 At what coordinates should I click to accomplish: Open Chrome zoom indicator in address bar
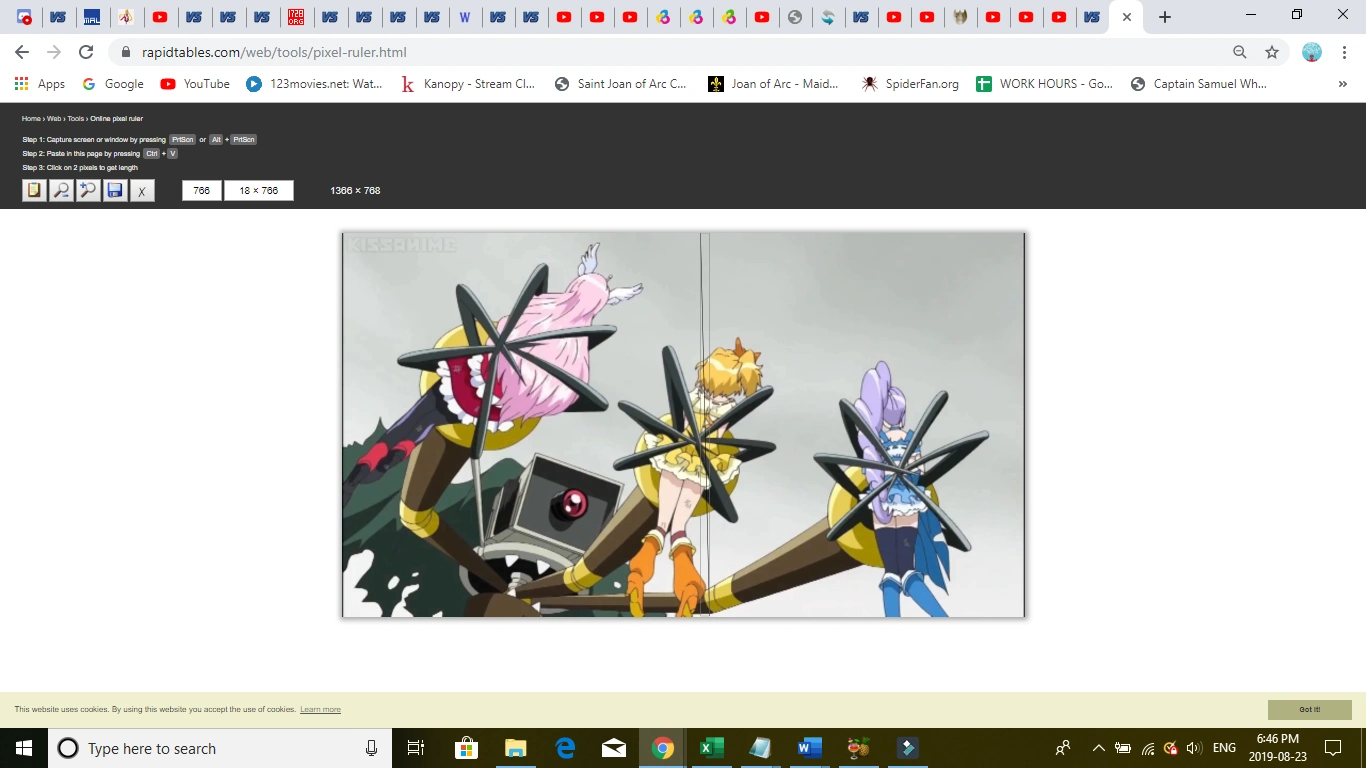(1239, 52)
